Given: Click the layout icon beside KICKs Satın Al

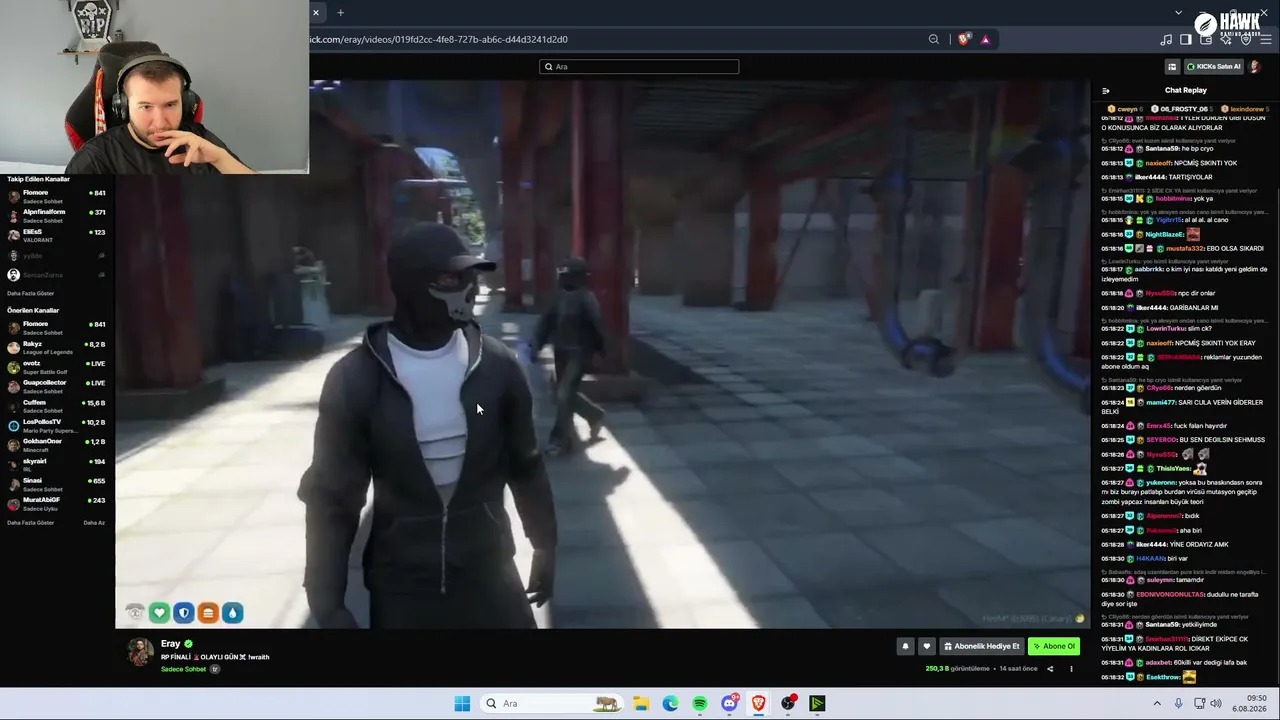Looking at the screenshot, I should 1172,67.
